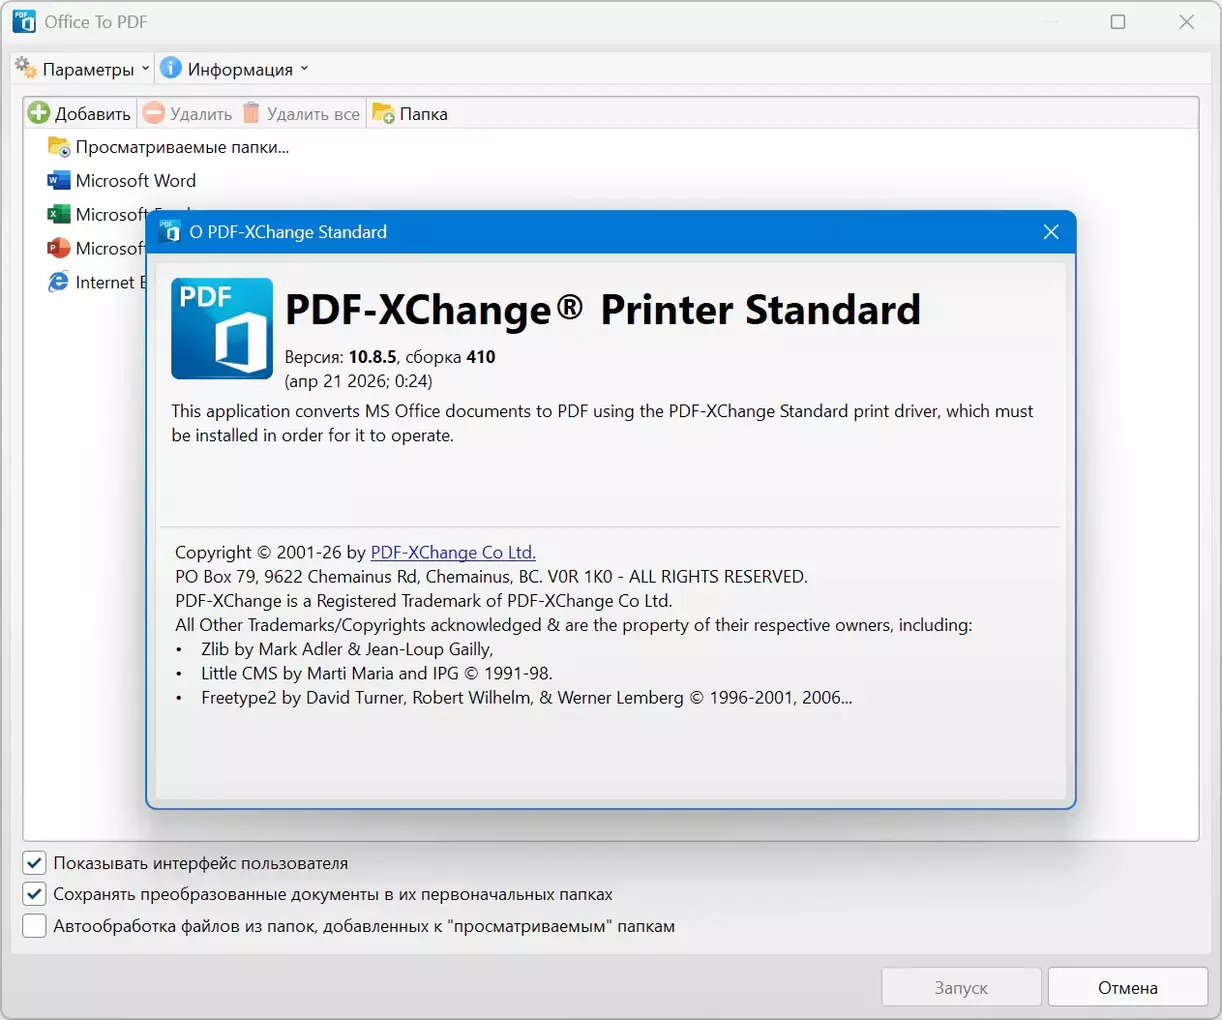Toggle Сохранять преобразованные документы checkbox

pyautogui.click(x=34, y=894)
